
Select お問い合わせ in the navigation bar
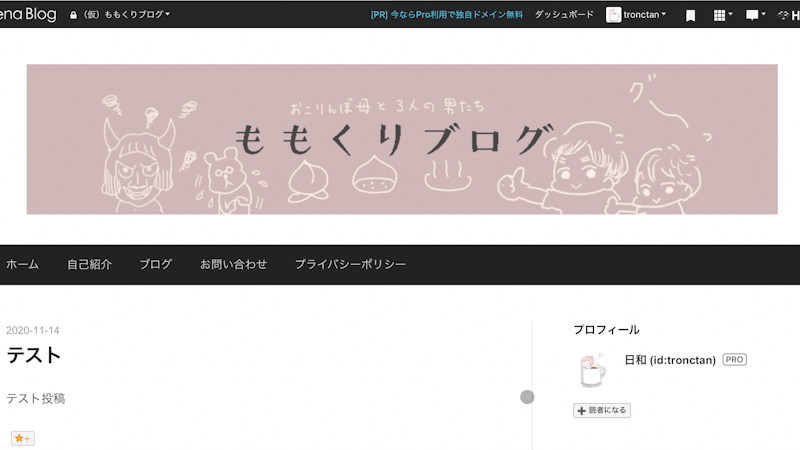click(x=233, y=264)
